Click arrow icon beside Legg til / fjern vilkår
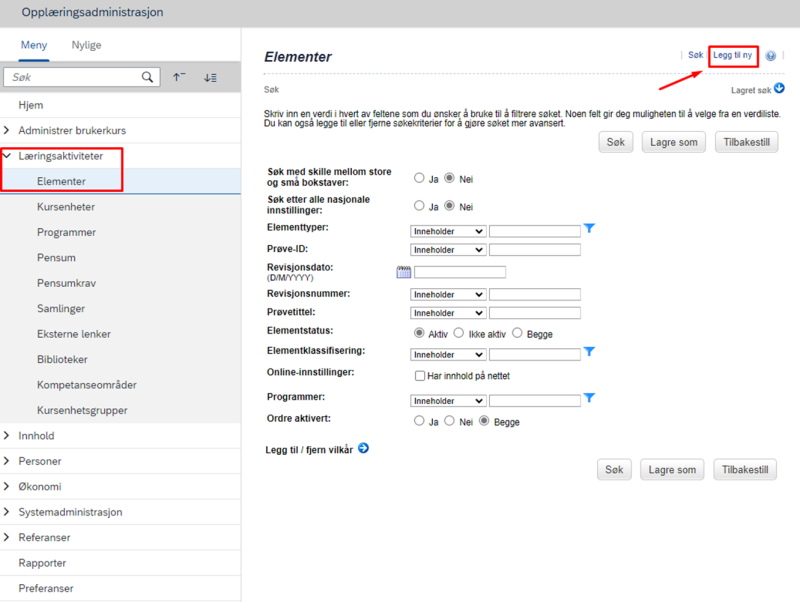 point(363,448)
